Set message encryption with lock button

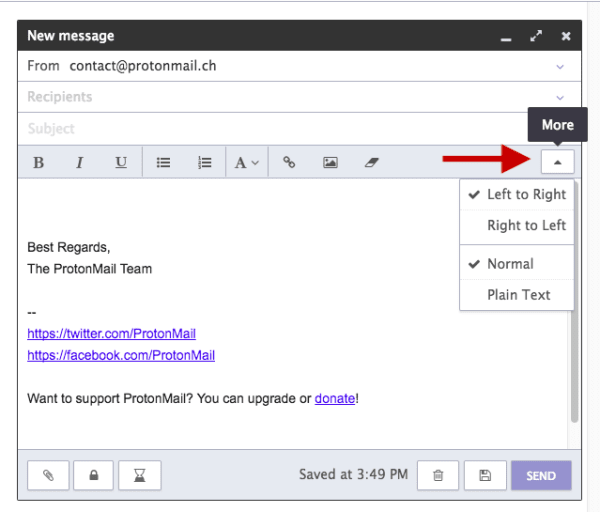coord(94,475)
